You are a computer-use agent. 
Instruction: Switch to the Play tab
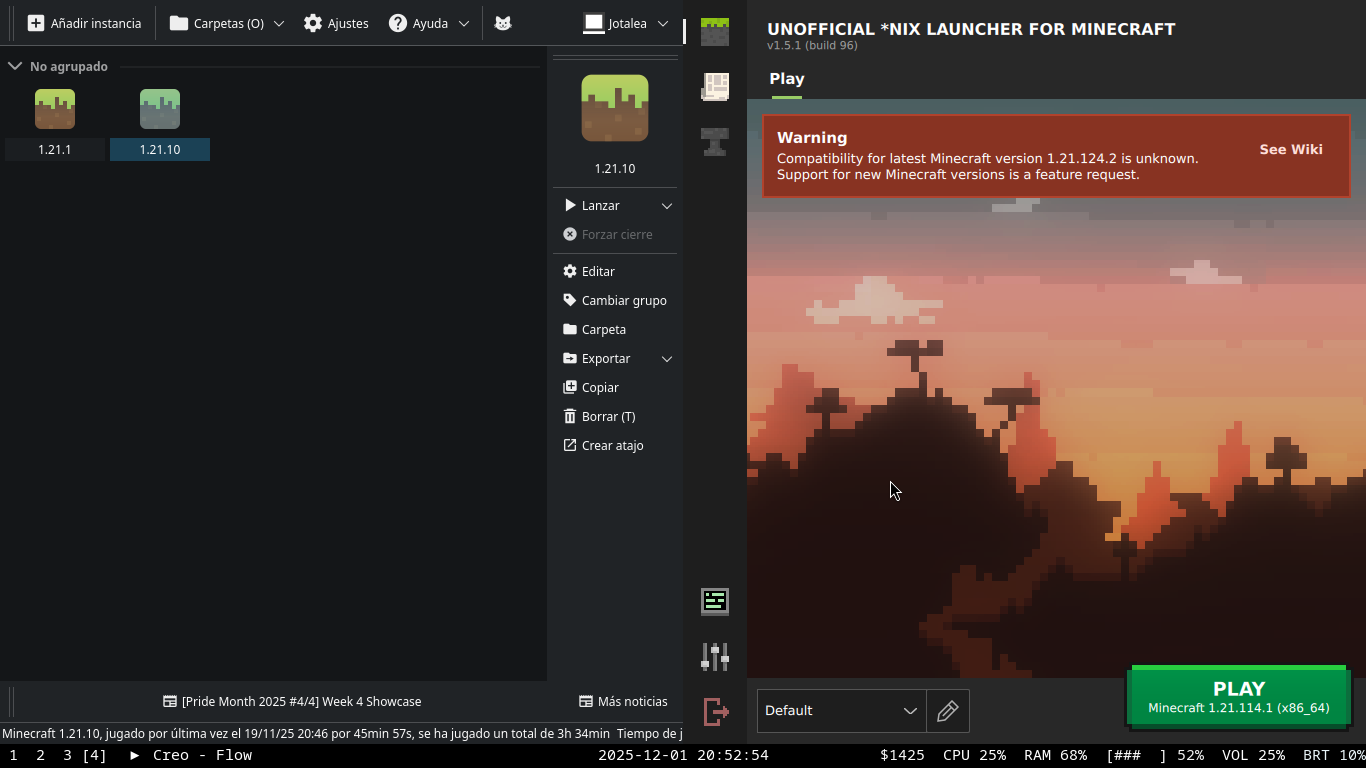pos(787,79)
